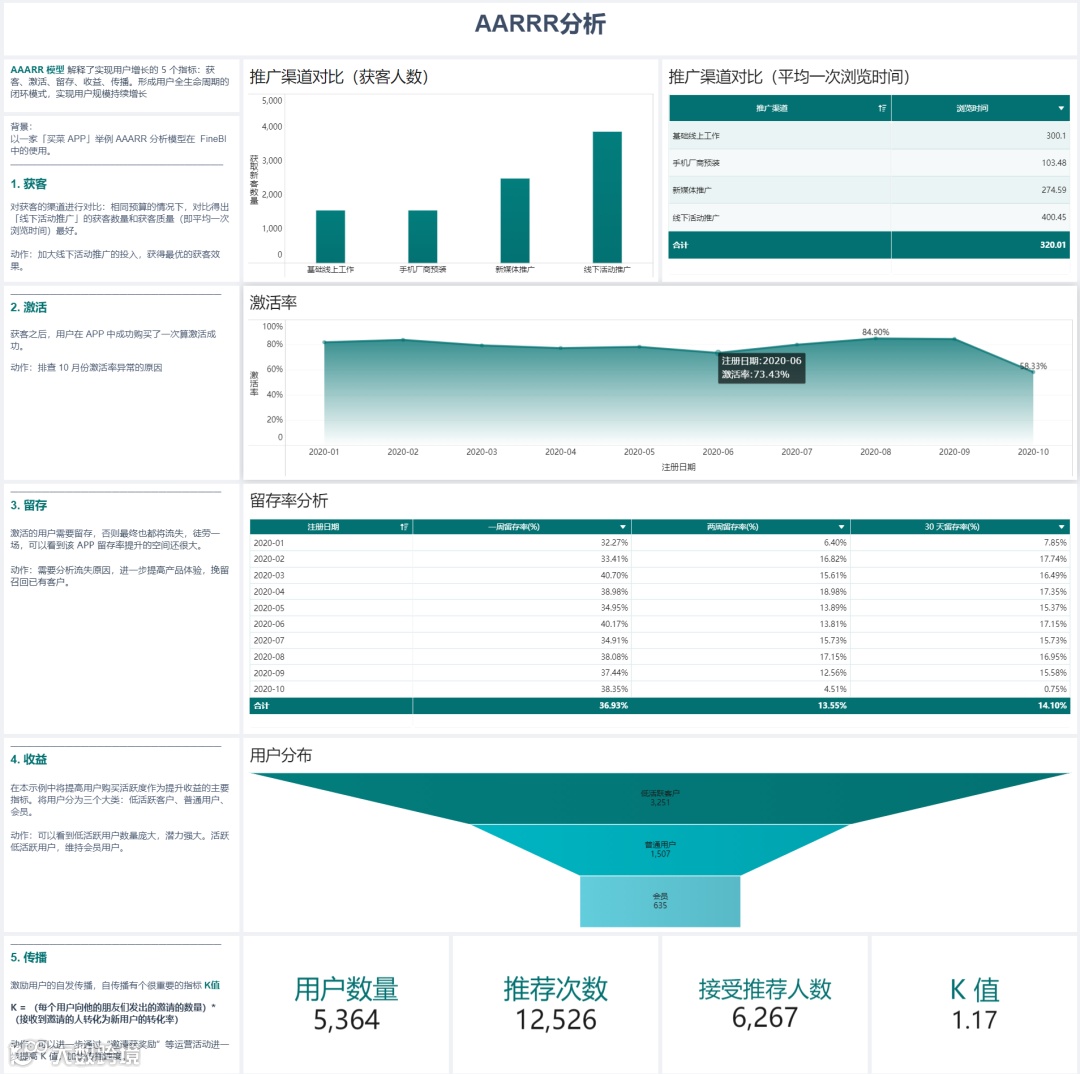Screen dimensions: 1080x1074
Task: Select the 会员 funnel segment
Action: [x=660, y=901]
